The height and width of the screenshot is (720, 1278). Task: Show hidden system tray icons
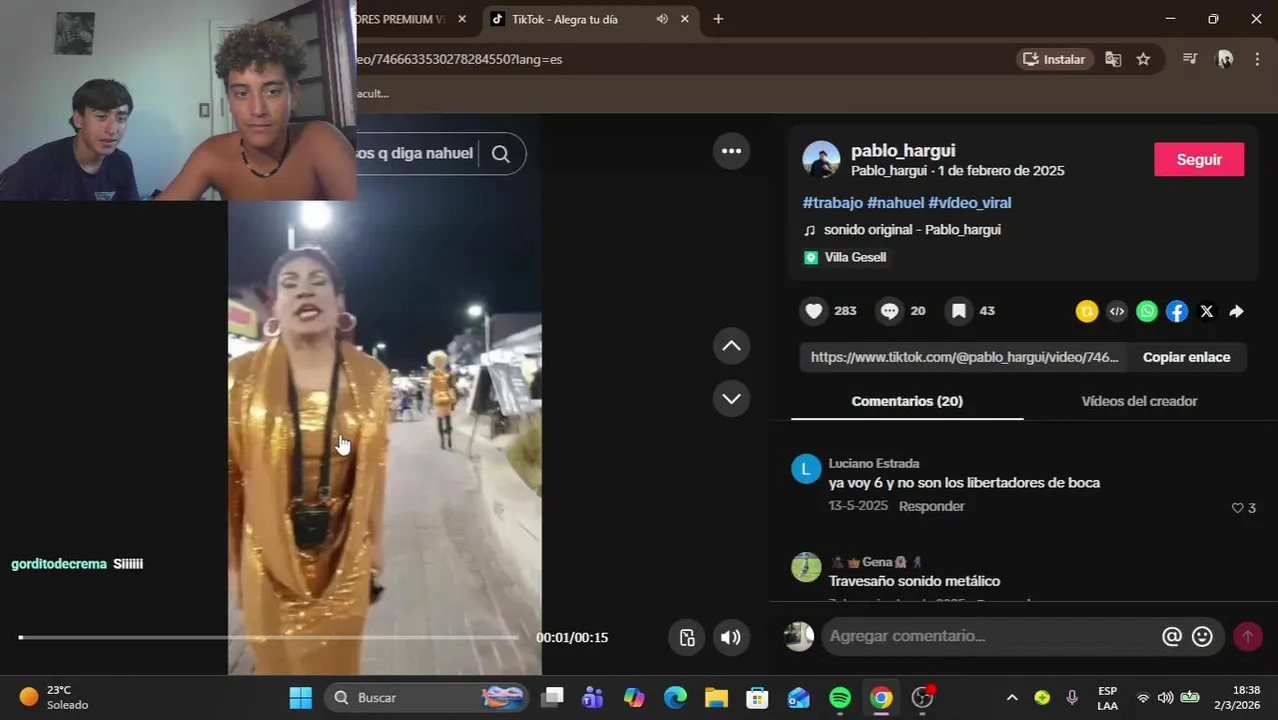(1012, 697)
